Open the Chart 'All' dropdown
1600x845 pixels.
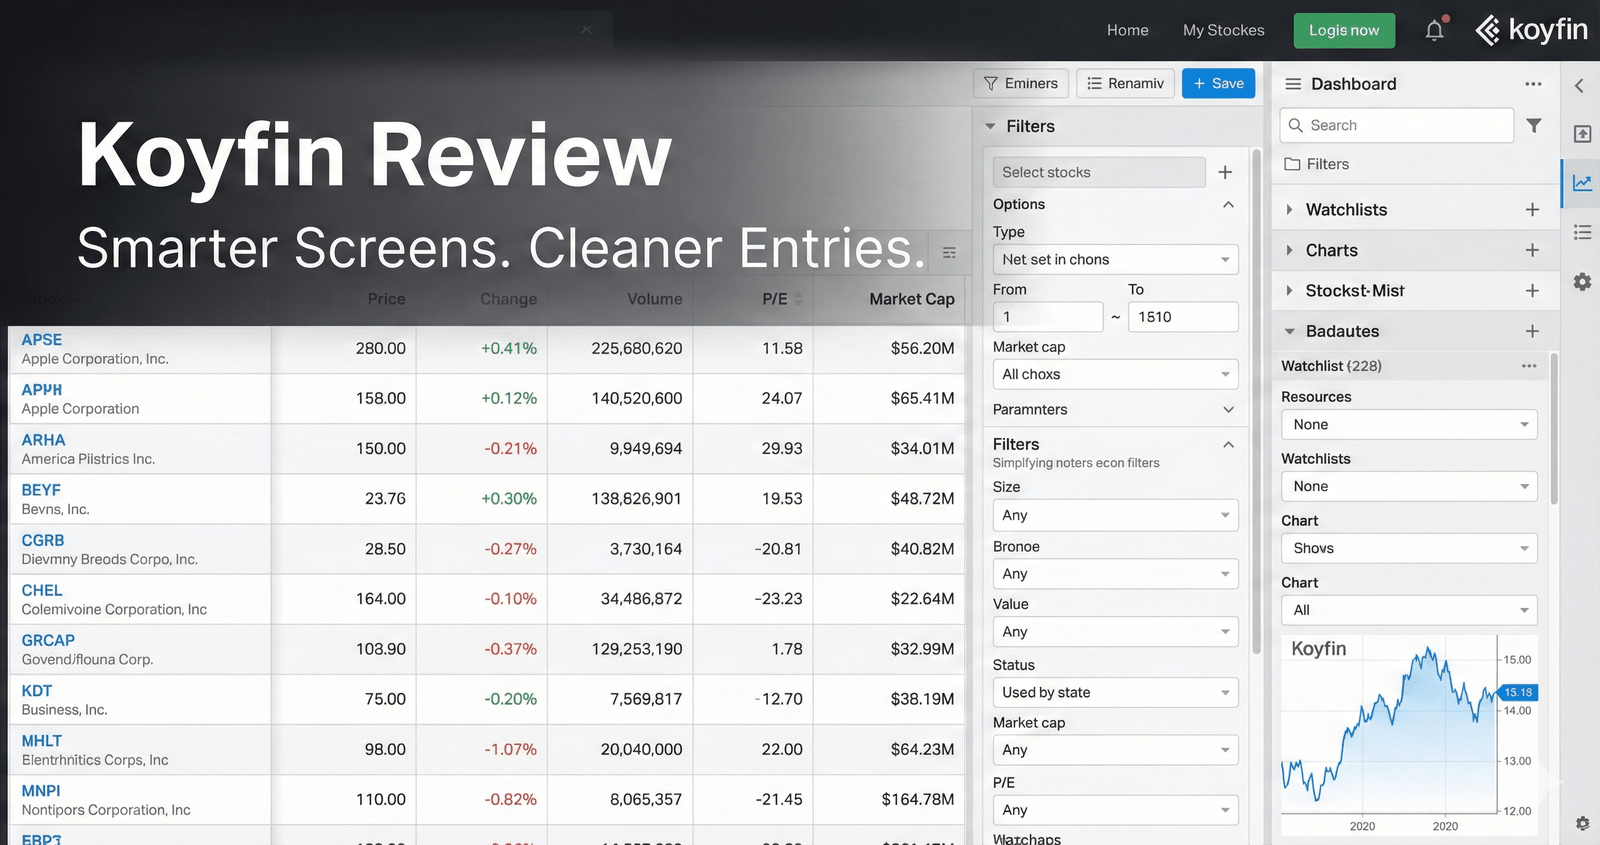1409,610
